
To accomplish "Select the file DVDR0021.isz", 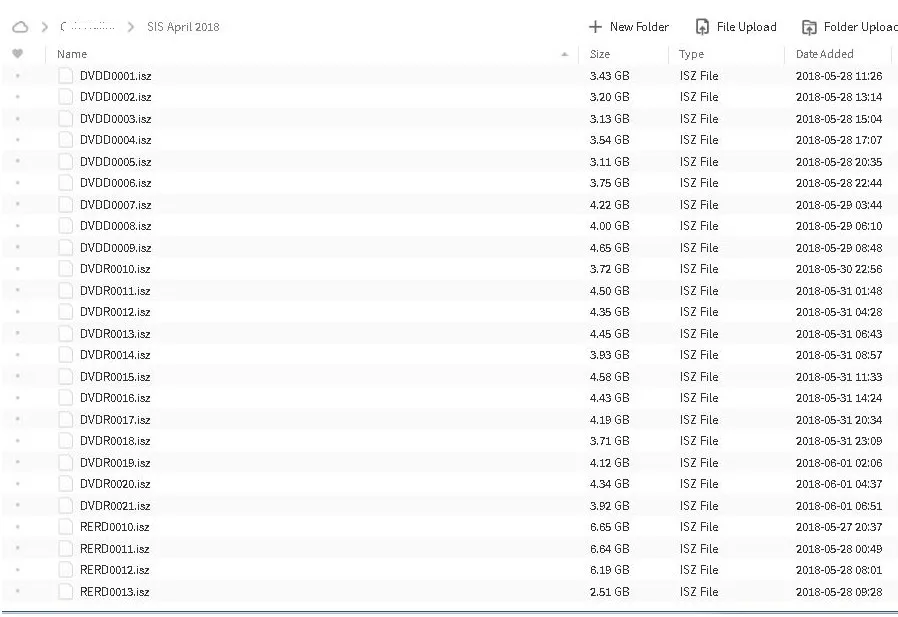I will click(115, 505).
